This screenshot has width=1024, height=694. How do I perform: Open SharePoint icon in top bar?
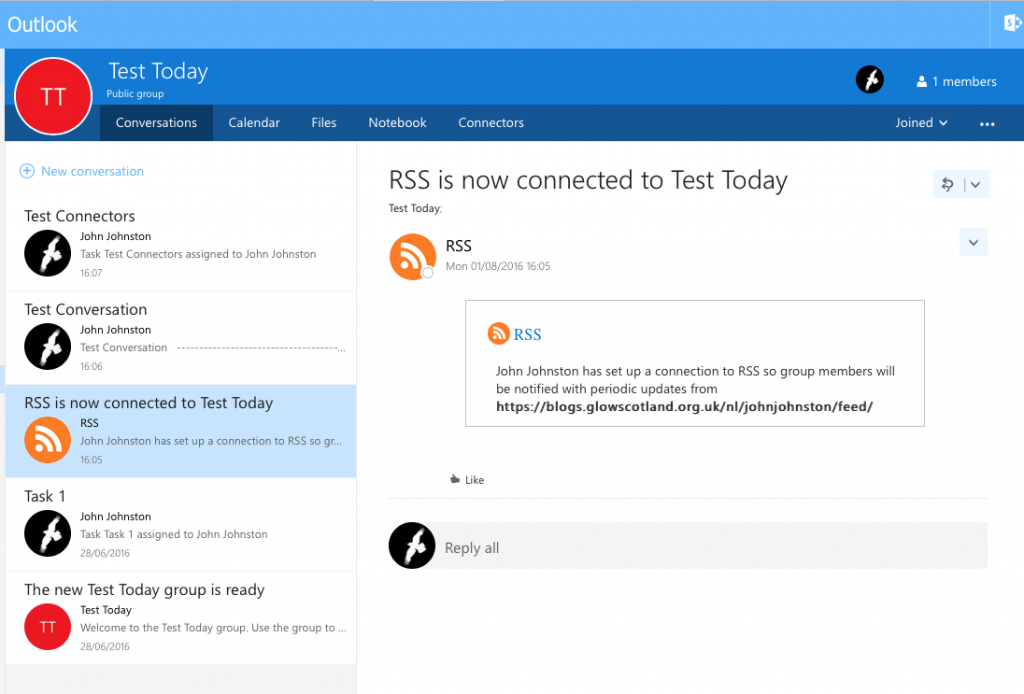point(1011,24)
